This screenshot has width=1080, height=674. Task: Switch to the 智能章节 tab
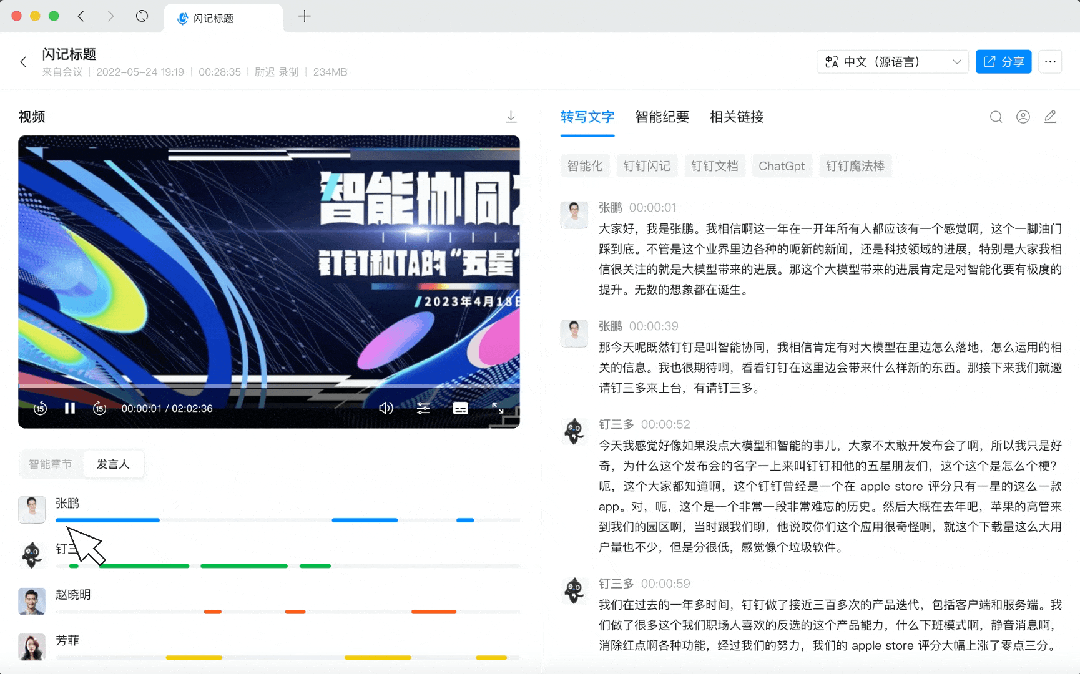pyautogui.click(x=50, y=464)
